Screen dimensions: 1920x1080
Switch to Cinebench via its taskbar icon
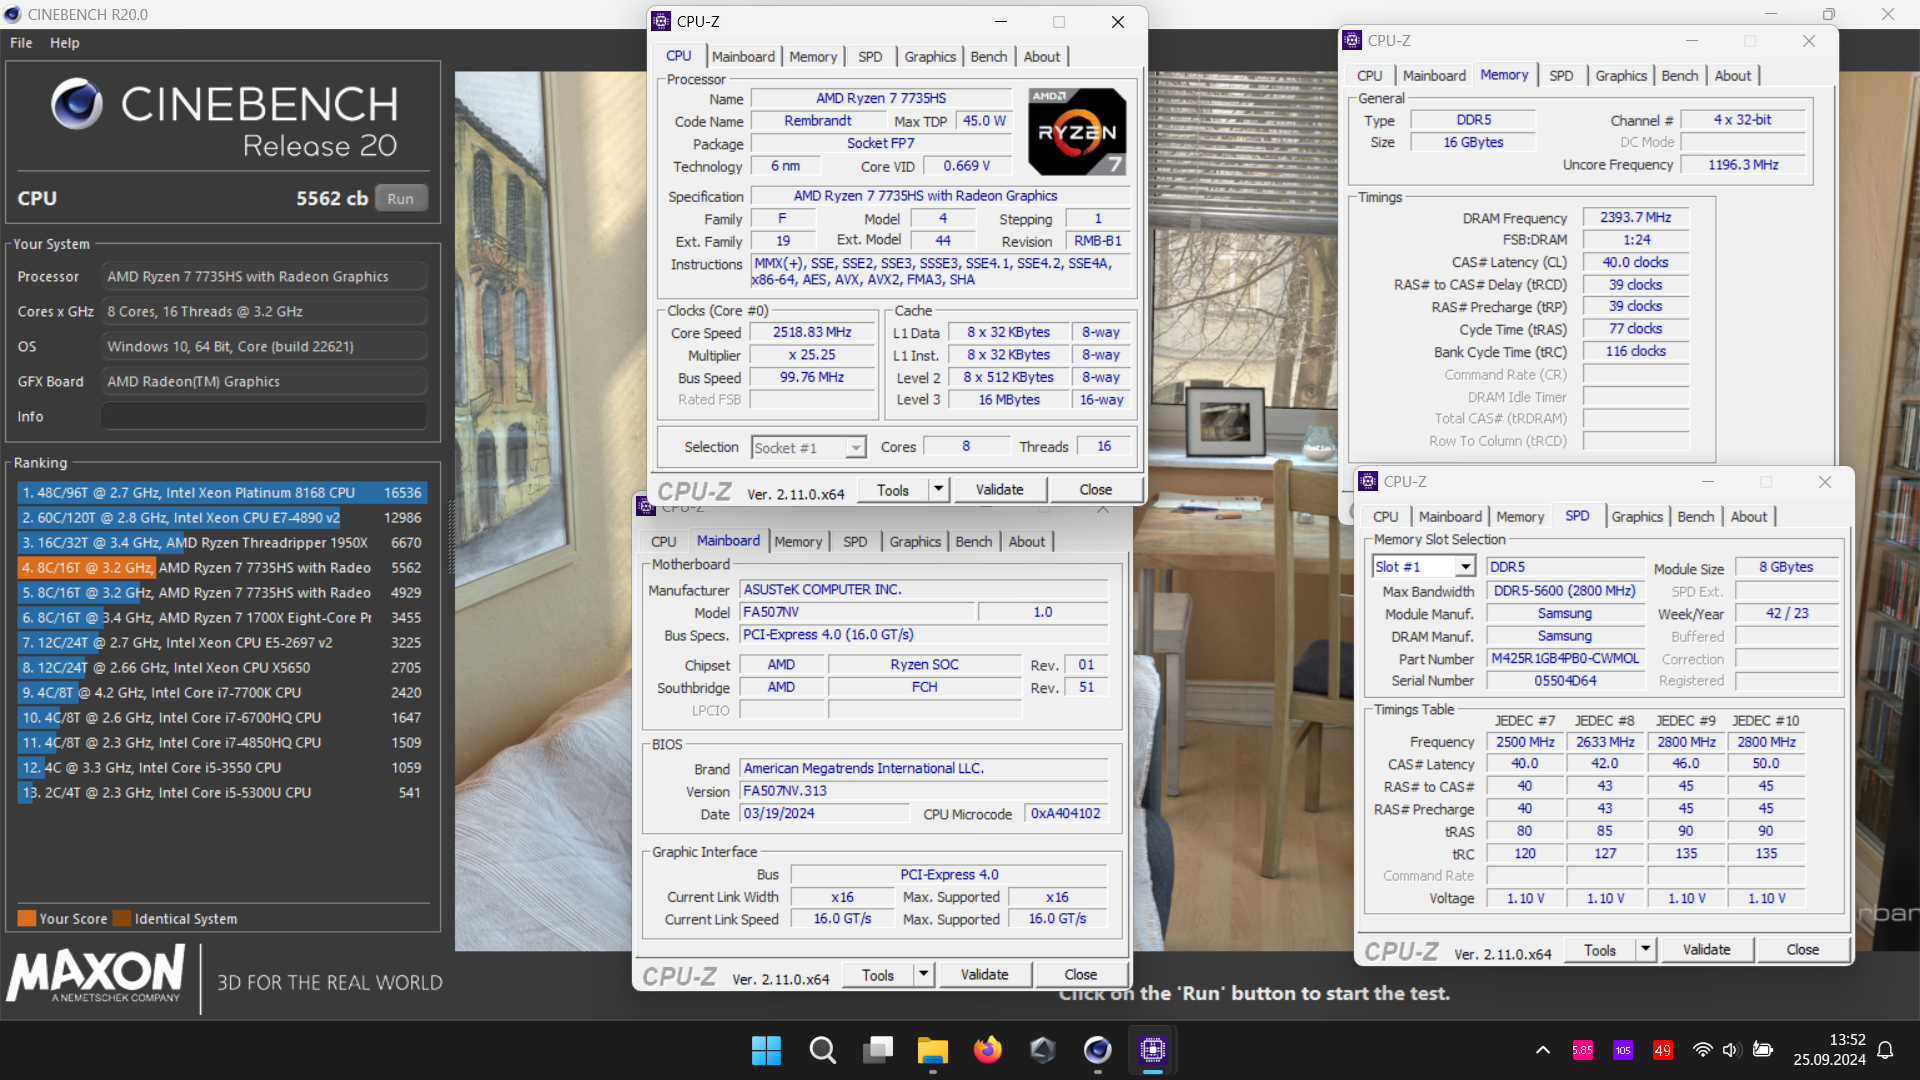click(x=1097, y=1050)
